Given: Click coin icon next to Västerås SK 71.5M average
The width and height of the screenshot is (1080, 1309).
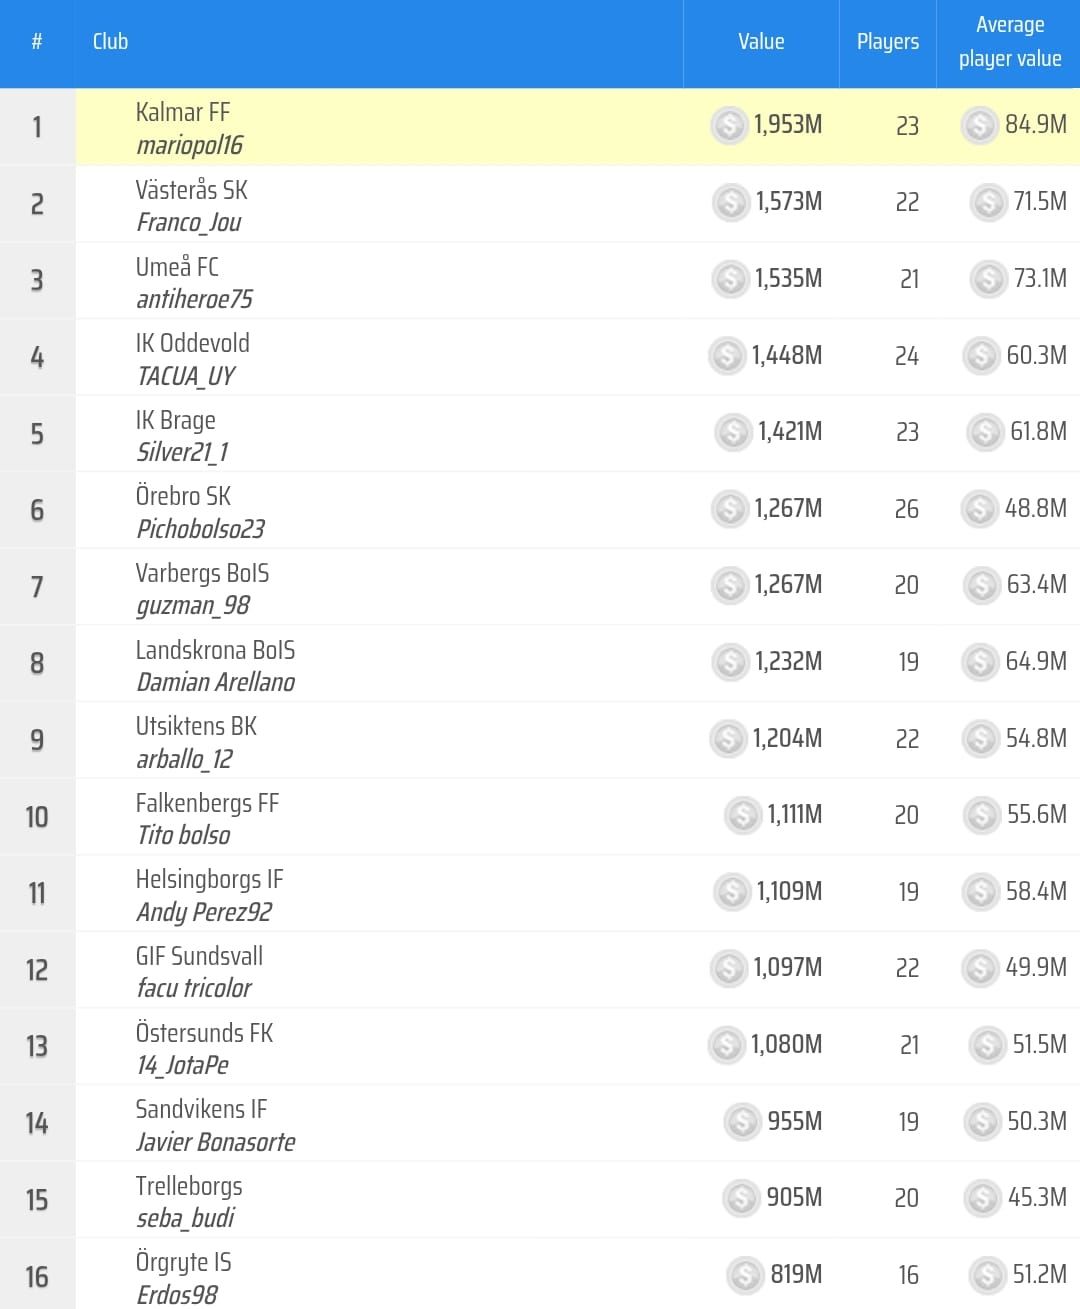Looking at the screenshot, I should click(x=988, y=202).
